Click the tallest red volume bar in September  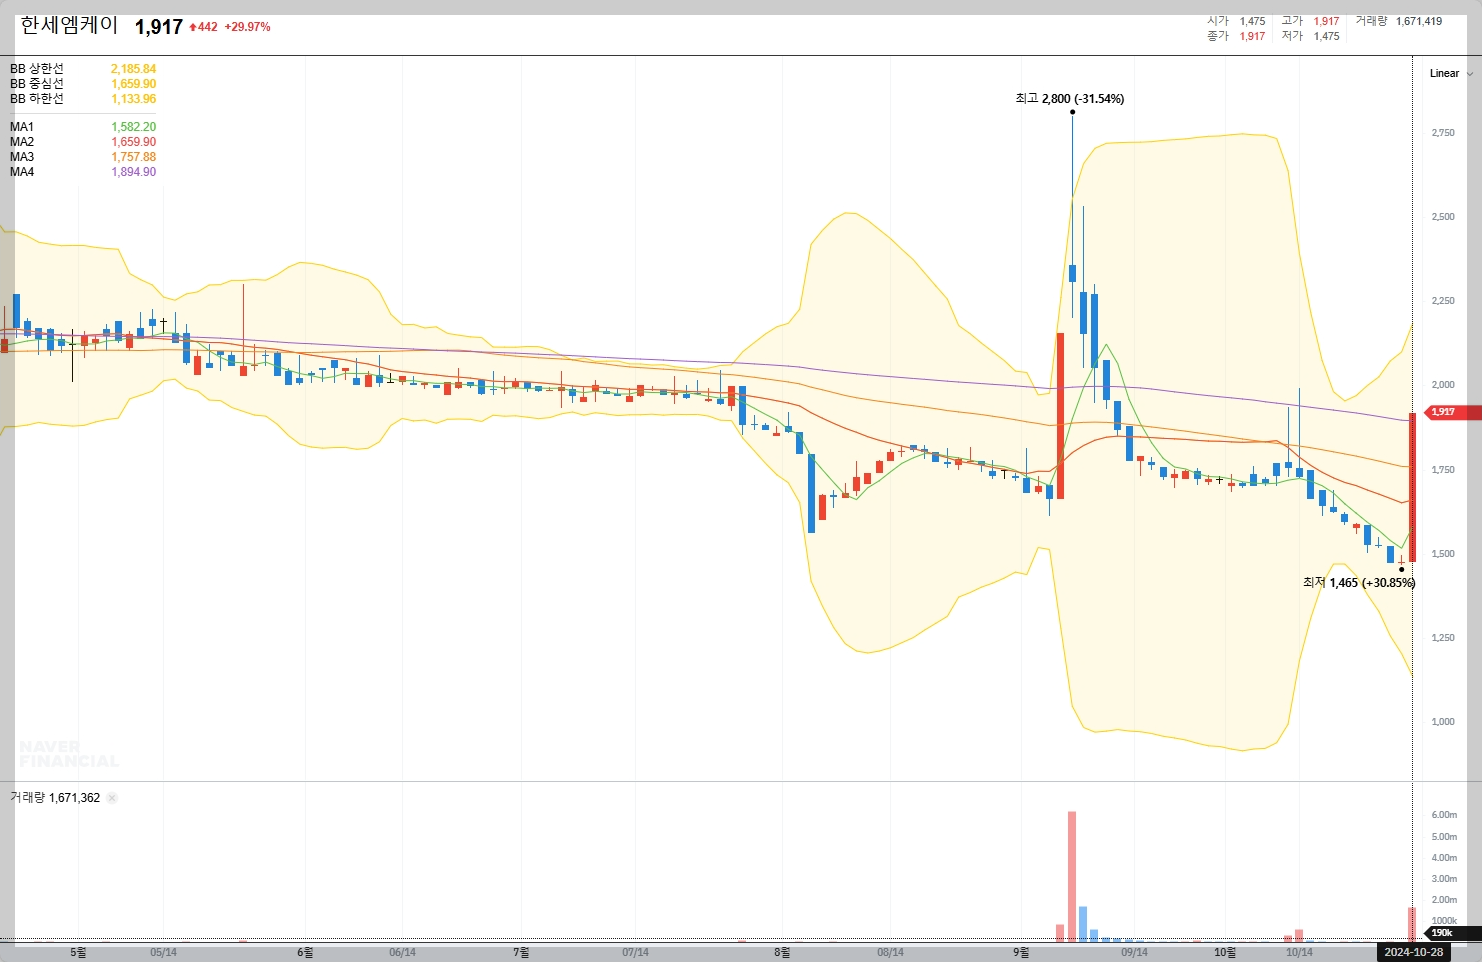(1072, 876)
